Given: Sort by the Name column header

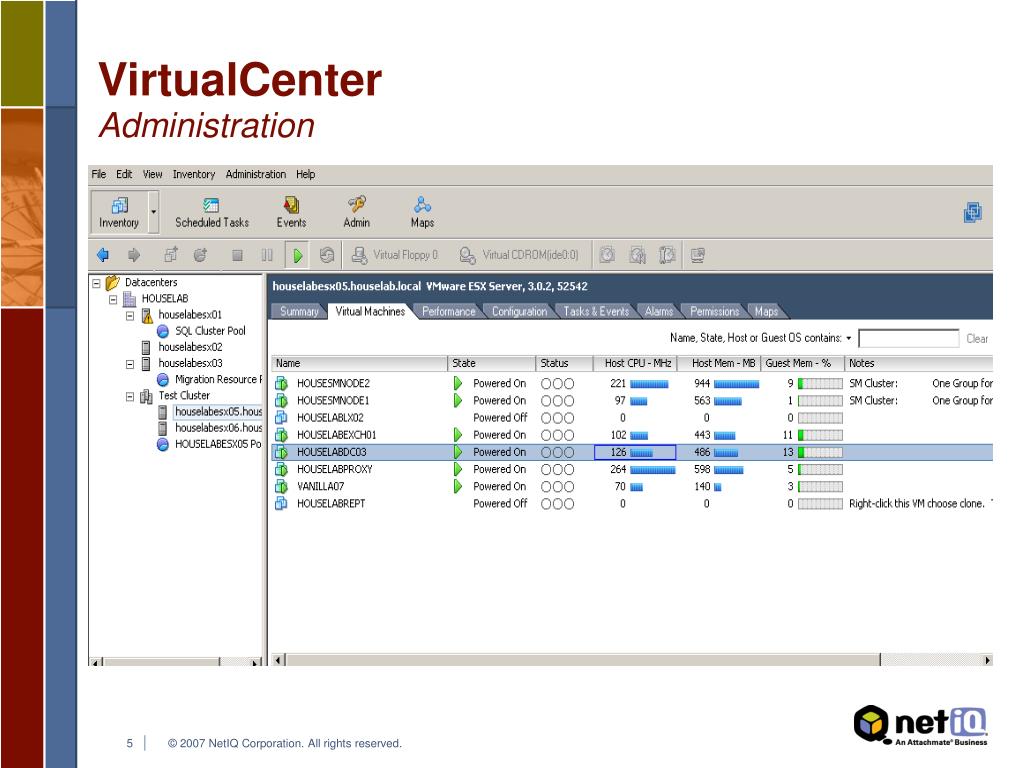Looking at the screenshot, I should pyautogui.click(x=359, y=363).
